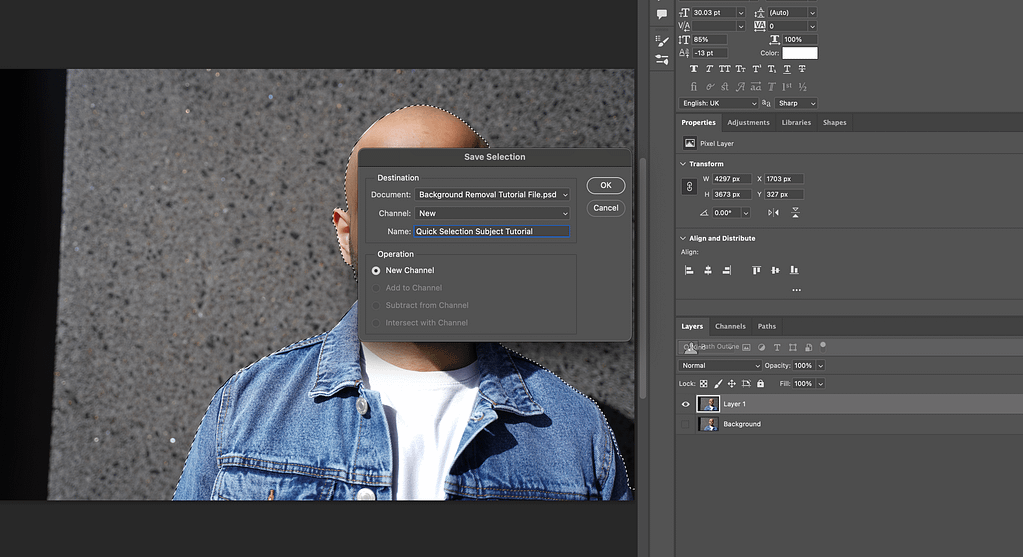Click OK in Save Selection dialog
The height and width of the screenshot is (557, 1023).
pyautogui.click(x=606, y=186)
